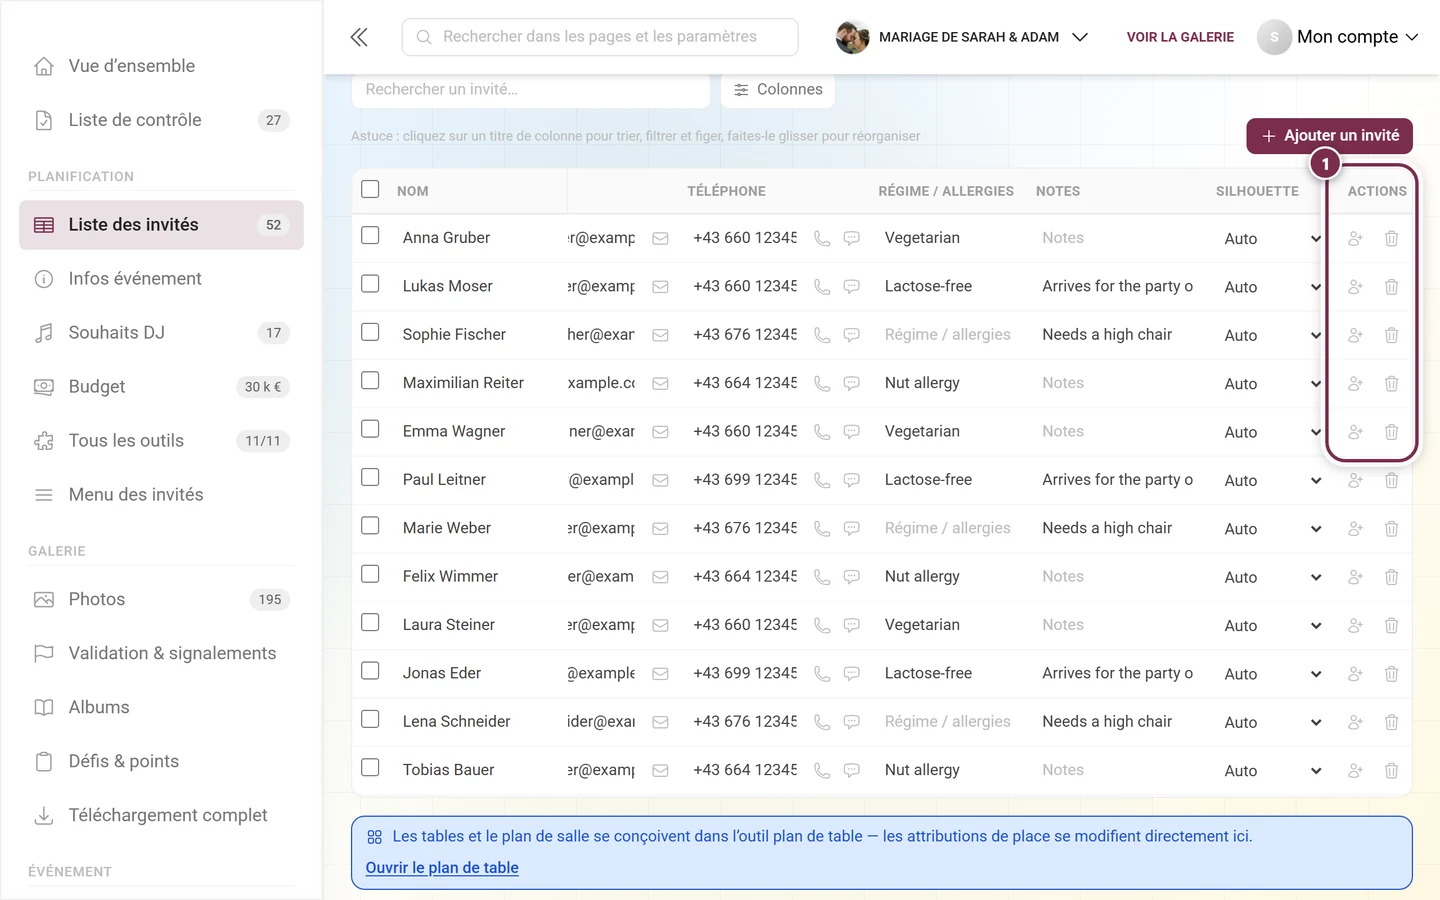Click add-person icon in Paul Leitner row
The image size is (1440, 900).
tap(1355, 480)
